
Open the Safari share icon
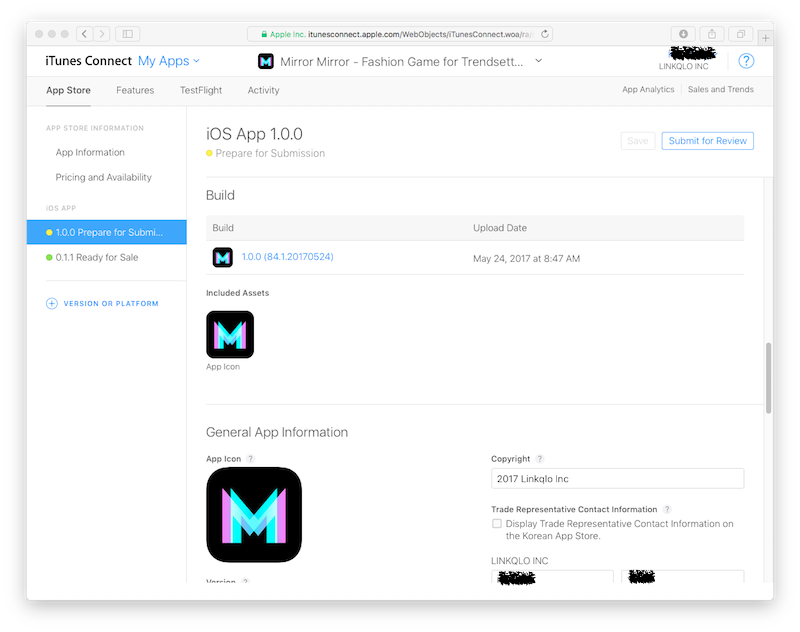[x=712, y=34]
